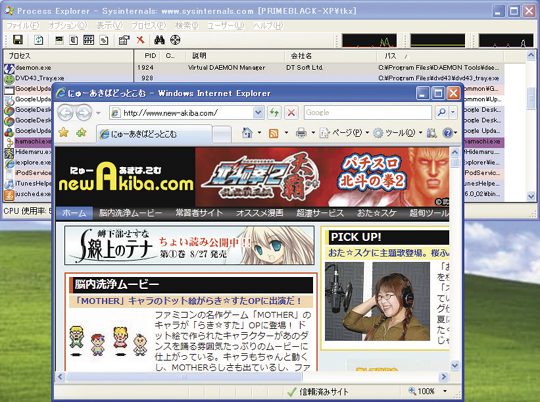This screenshot has height=402, width=540.
Task: Click Add to Favorites star-plus icon
Action: tap(81, 133)
